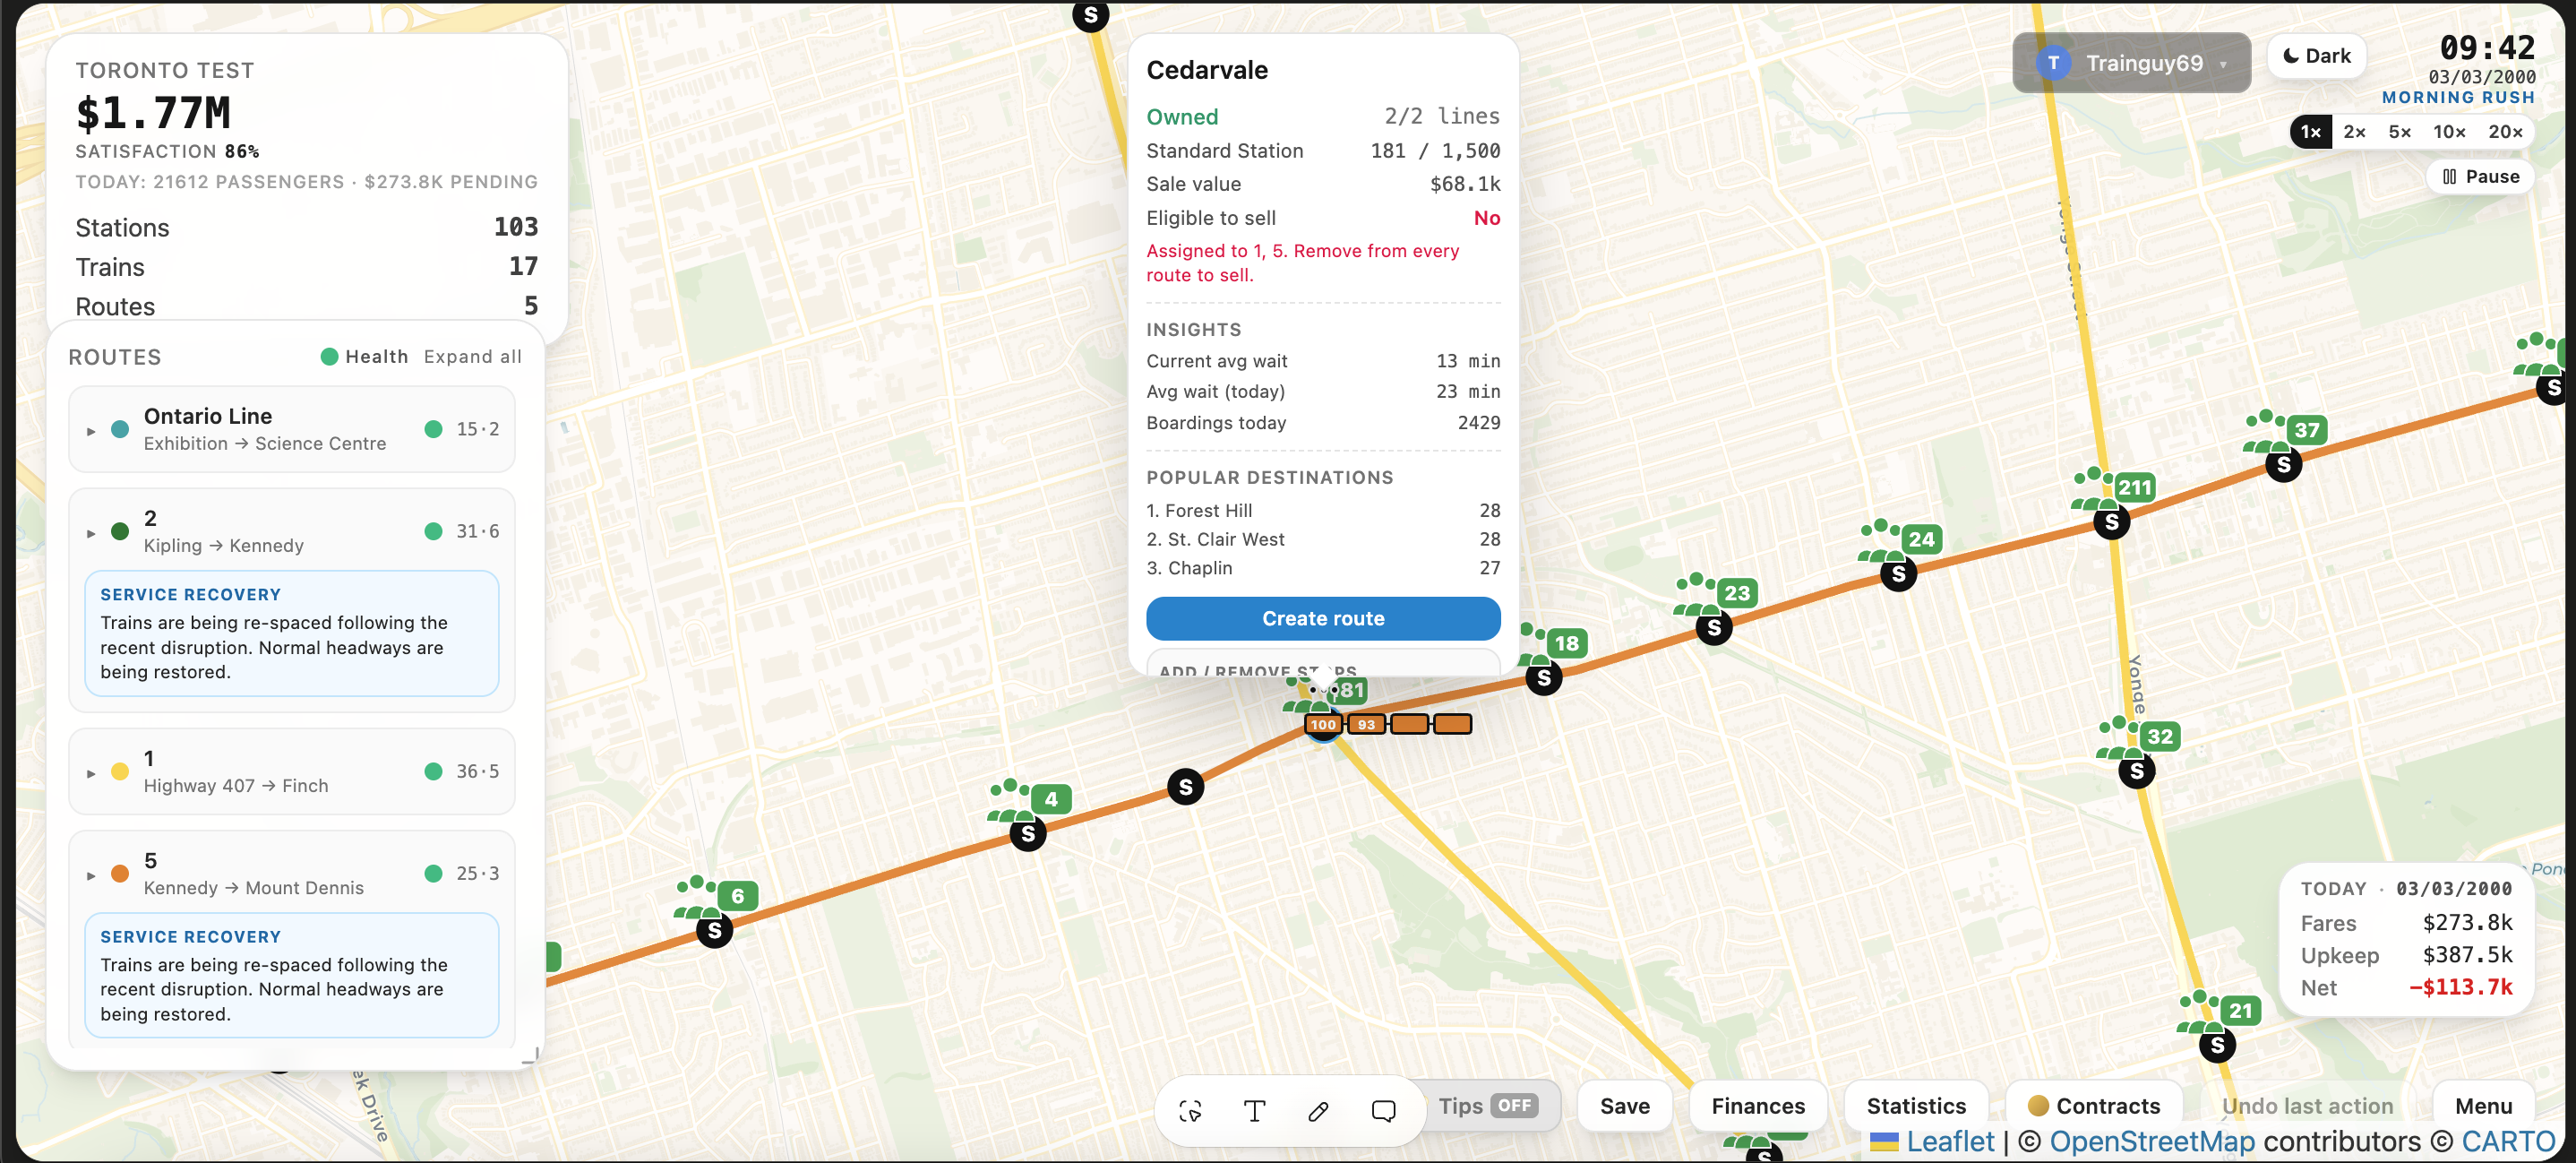Click the Chaplin destination row
2576x1163 pixels.
(1322, 568)
